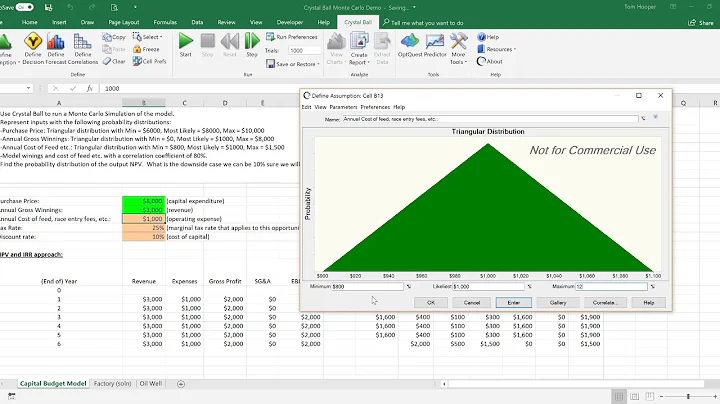
Task: Click Help button in dialog
Action: coord(648,303)
